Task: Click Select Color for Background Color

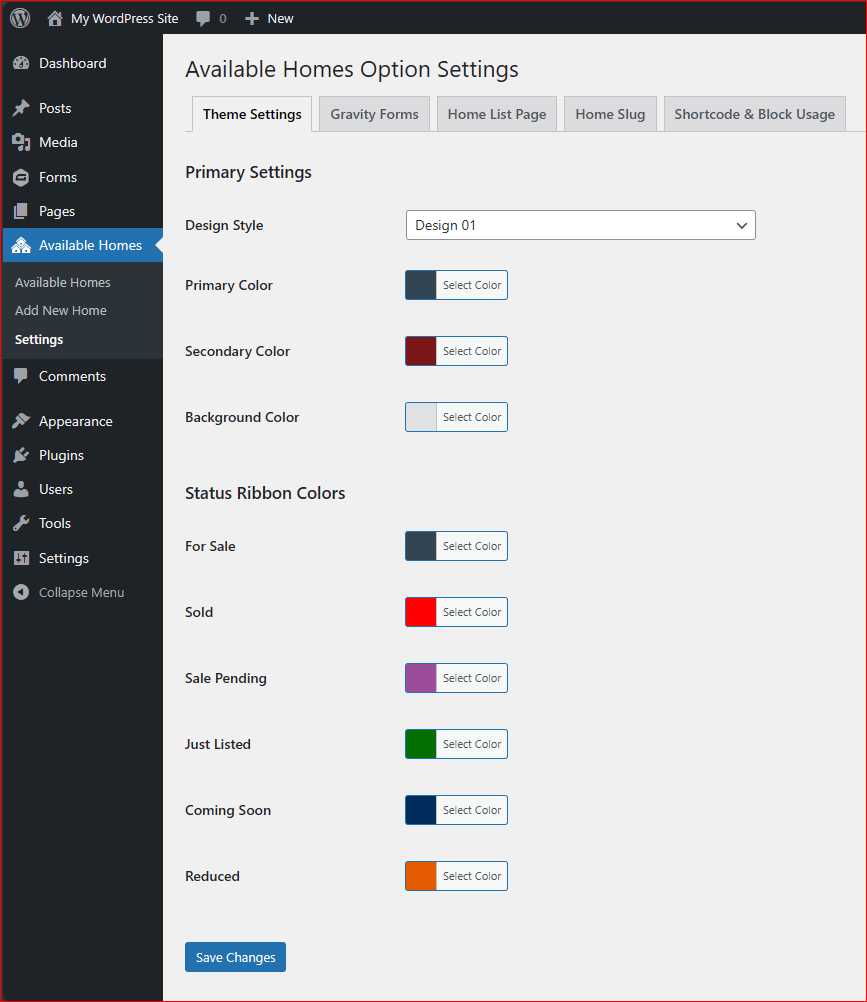Action: (472, 417)
